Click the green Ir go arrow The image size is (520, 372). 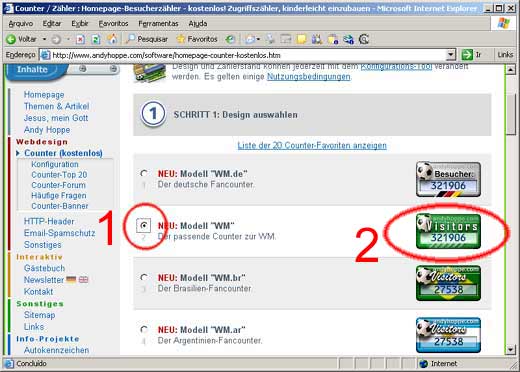click(467, 55)
